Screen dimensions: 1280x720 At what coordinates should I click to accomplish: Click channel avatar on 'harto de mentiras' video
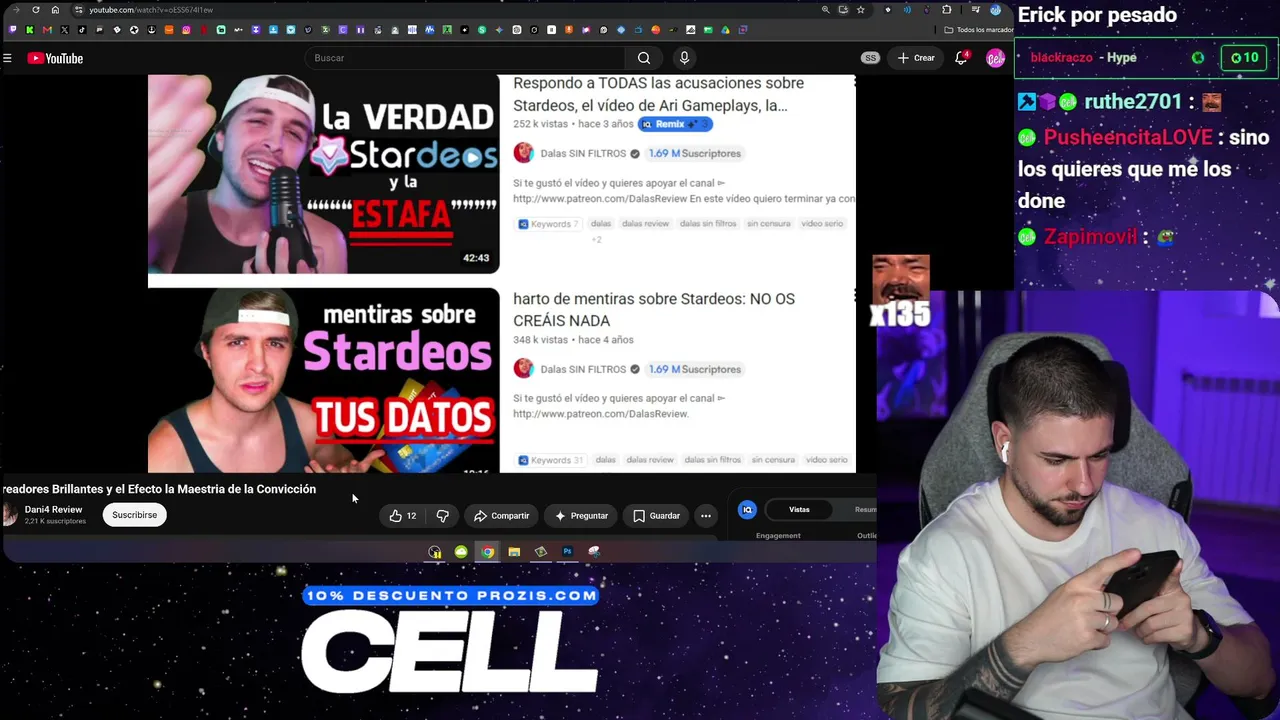pos(523,369)
